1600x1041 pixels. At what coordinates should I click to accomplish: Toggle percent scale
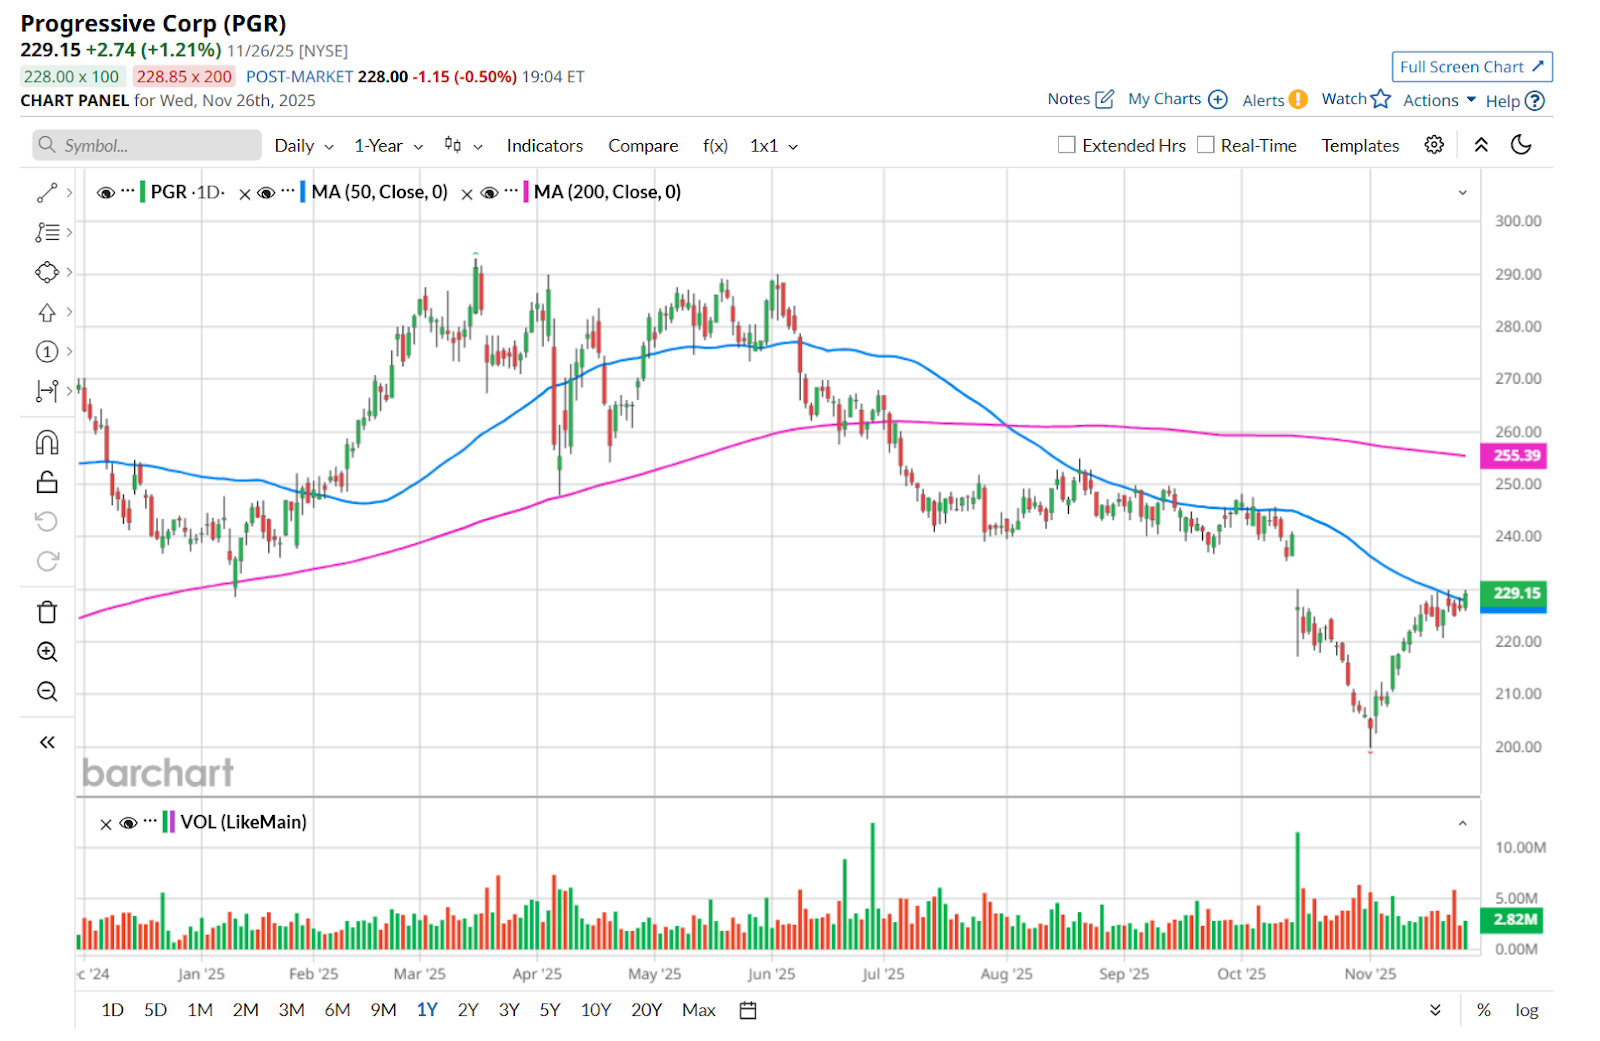click(x=1484, y=1010)
